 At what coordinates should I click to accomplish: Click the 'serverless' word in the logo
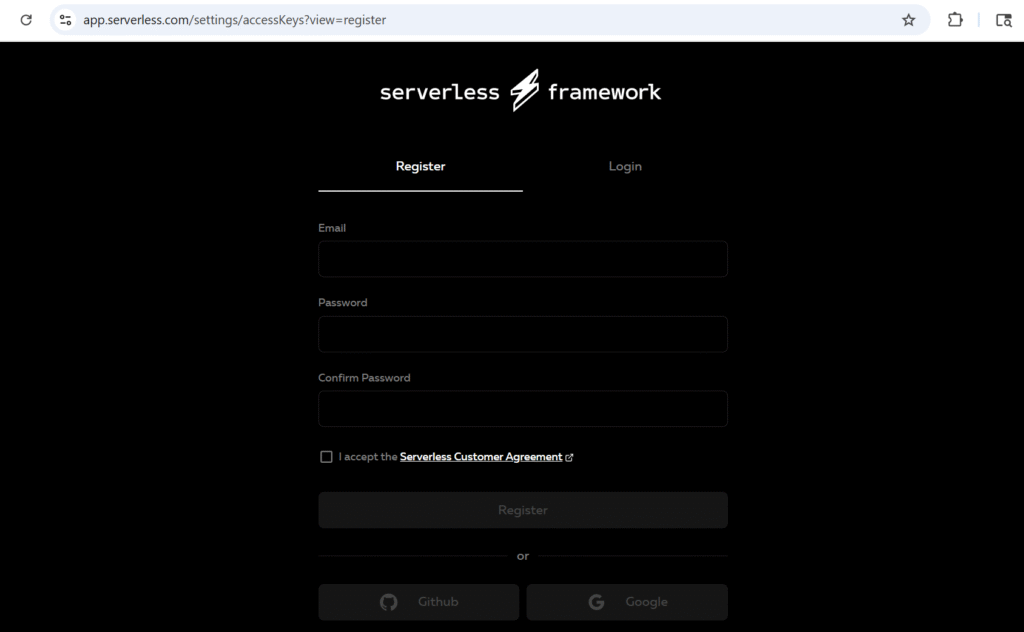(440, 92)
